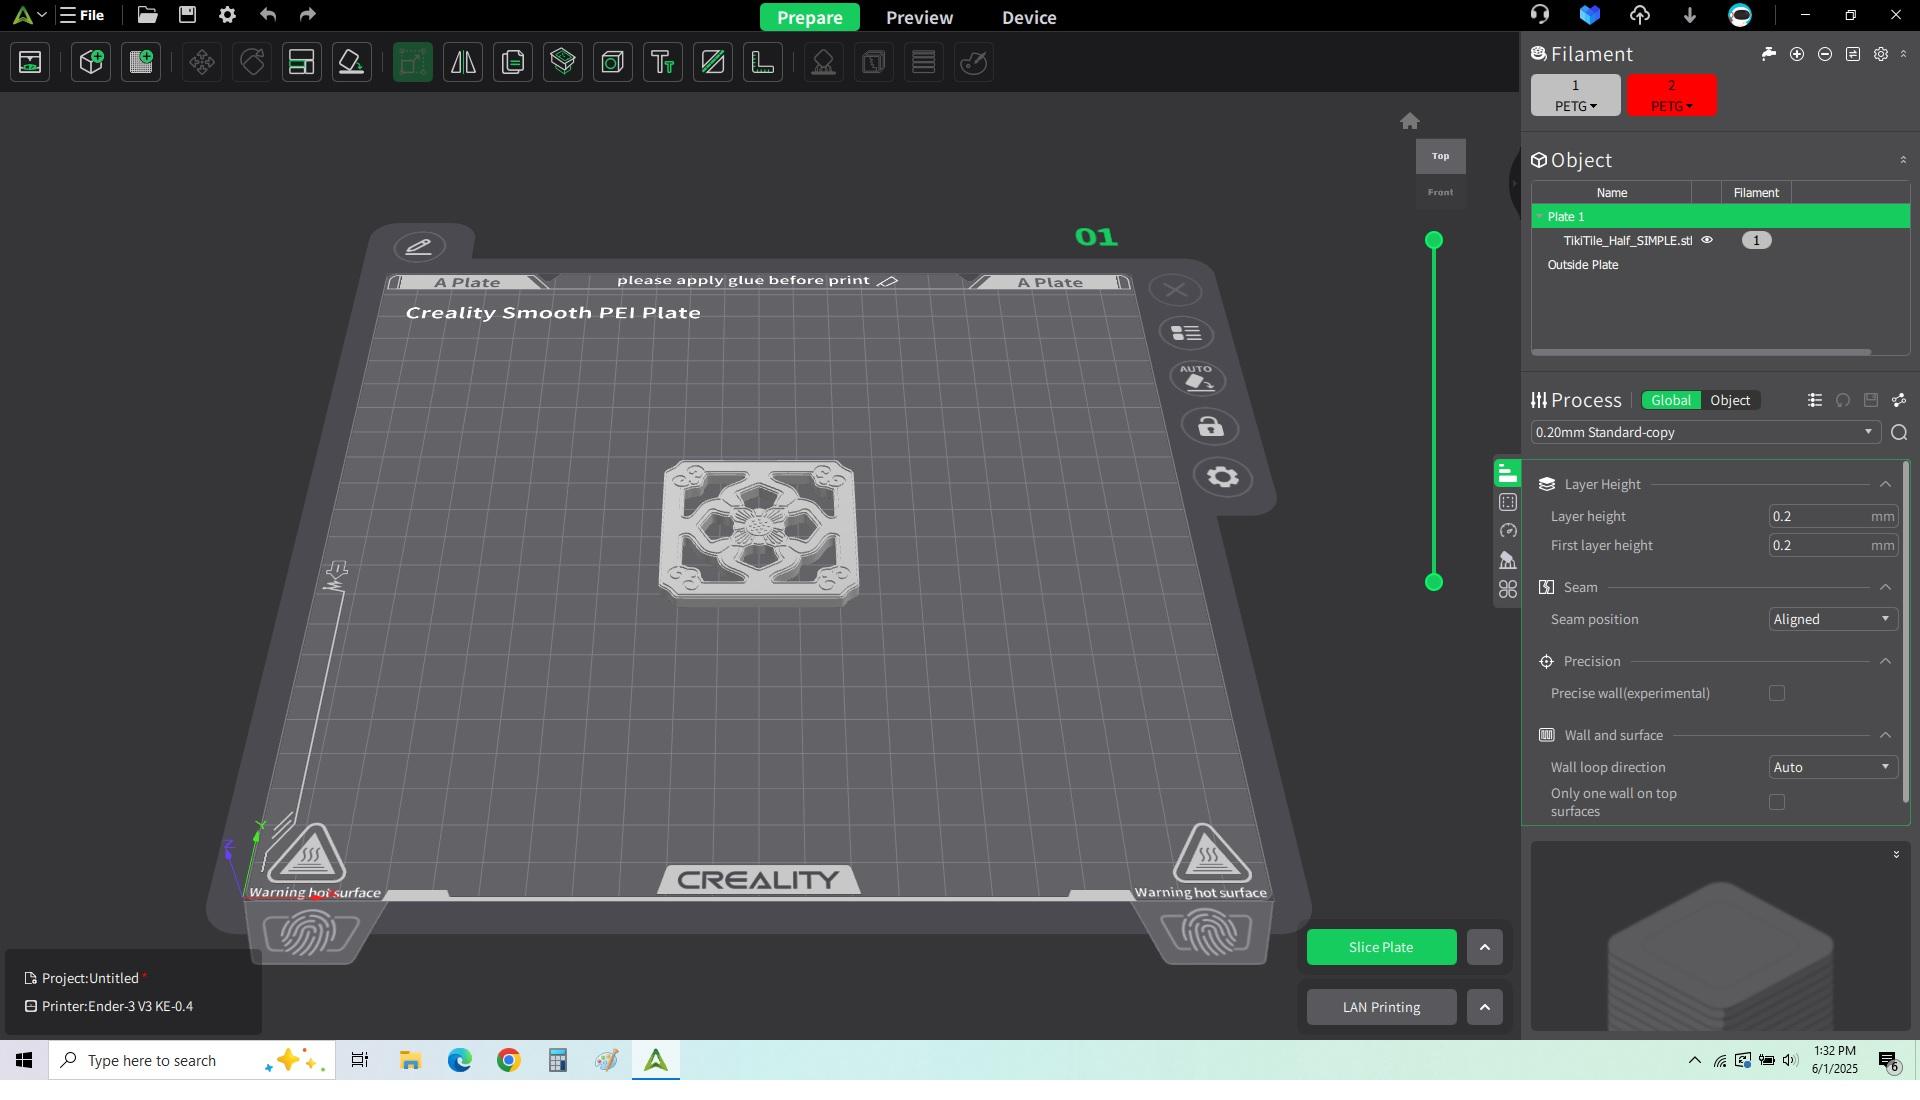Screen dimensions: 1920x1100
Task: Click the plate settings gear icon
Action: point(1222,477)
